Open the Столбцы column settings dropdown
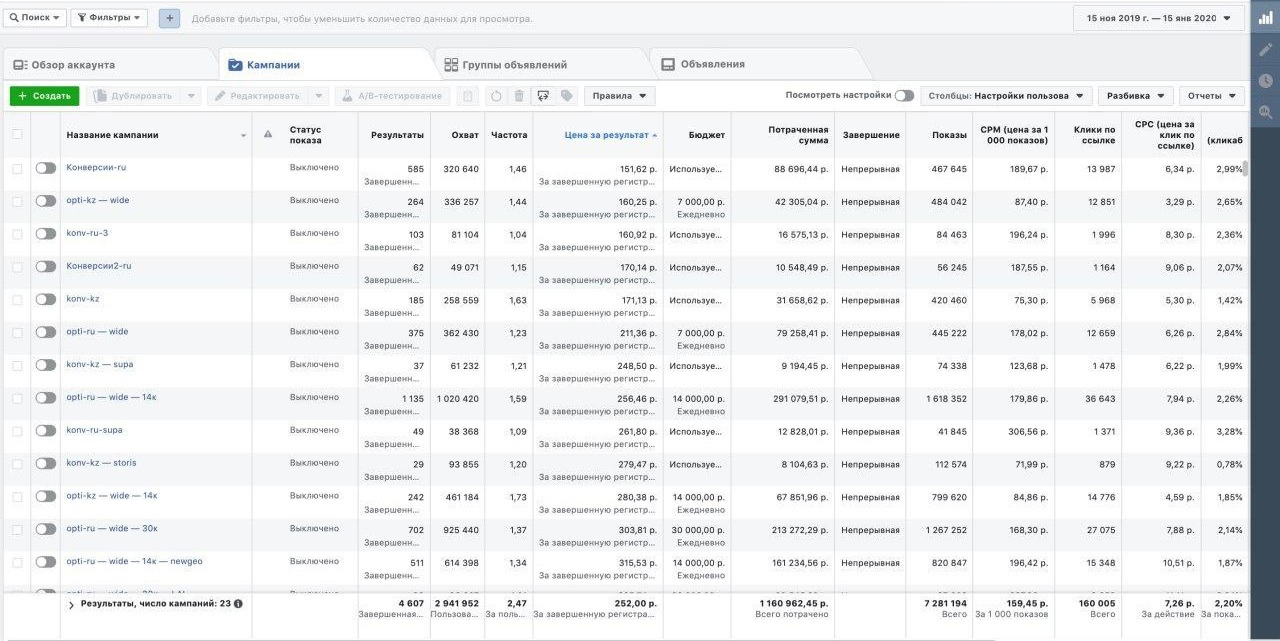The width and height of the screenshot is (1280, 641). pyautogui.click(x=1006, y=96)
